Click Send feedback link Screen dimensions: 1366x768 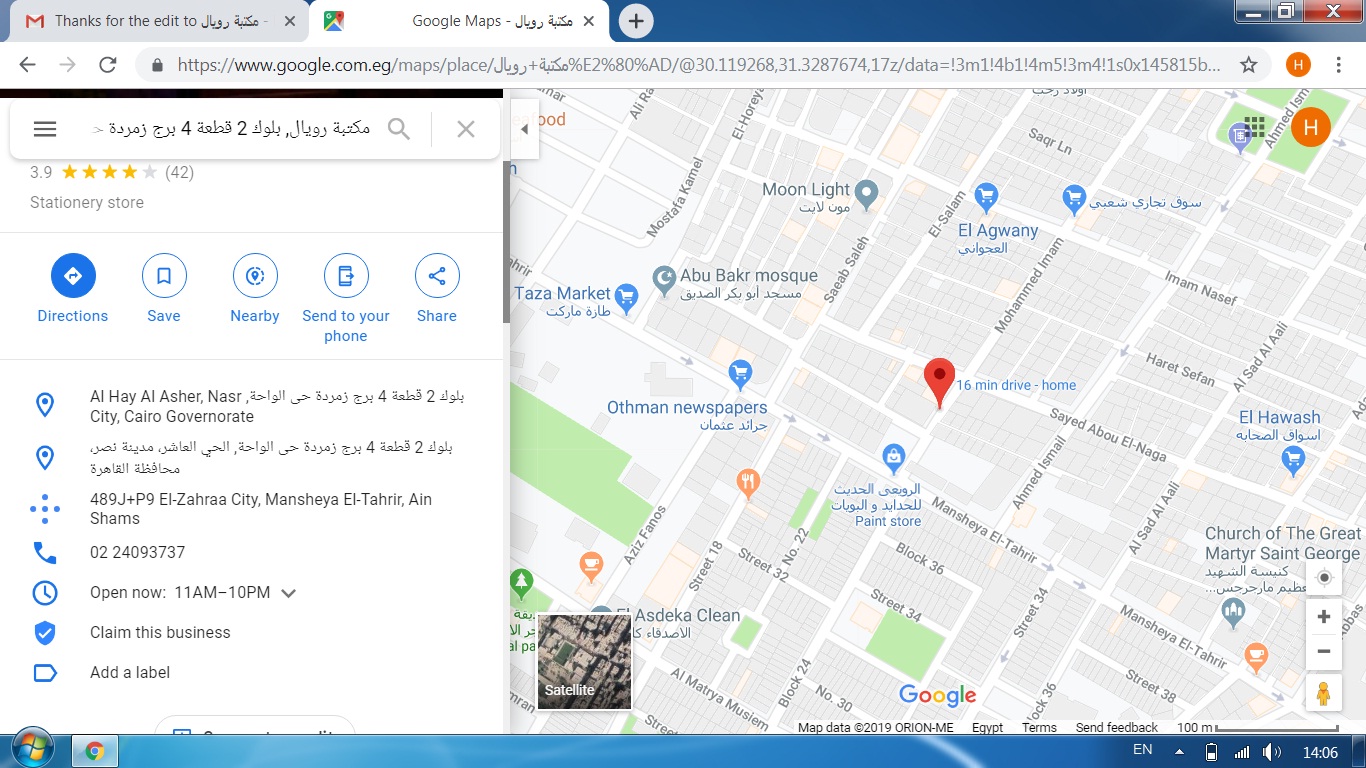(1116, 728)
